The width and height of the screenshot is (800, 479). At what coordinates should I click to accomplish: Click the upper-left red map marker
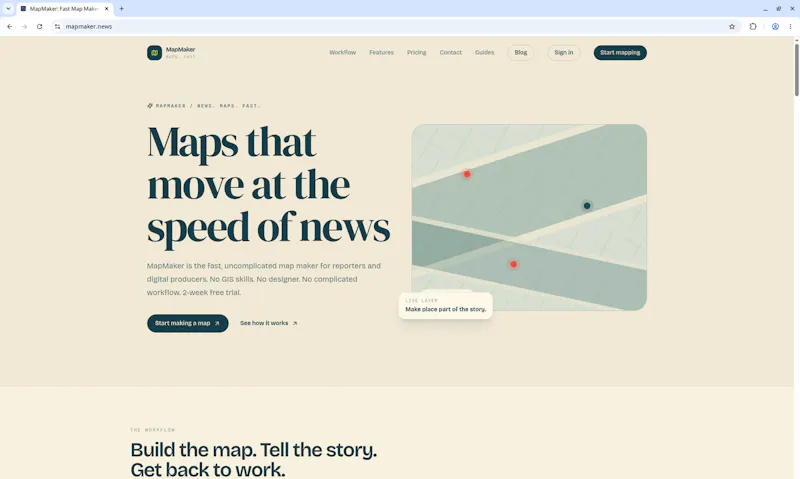point(467,174)
